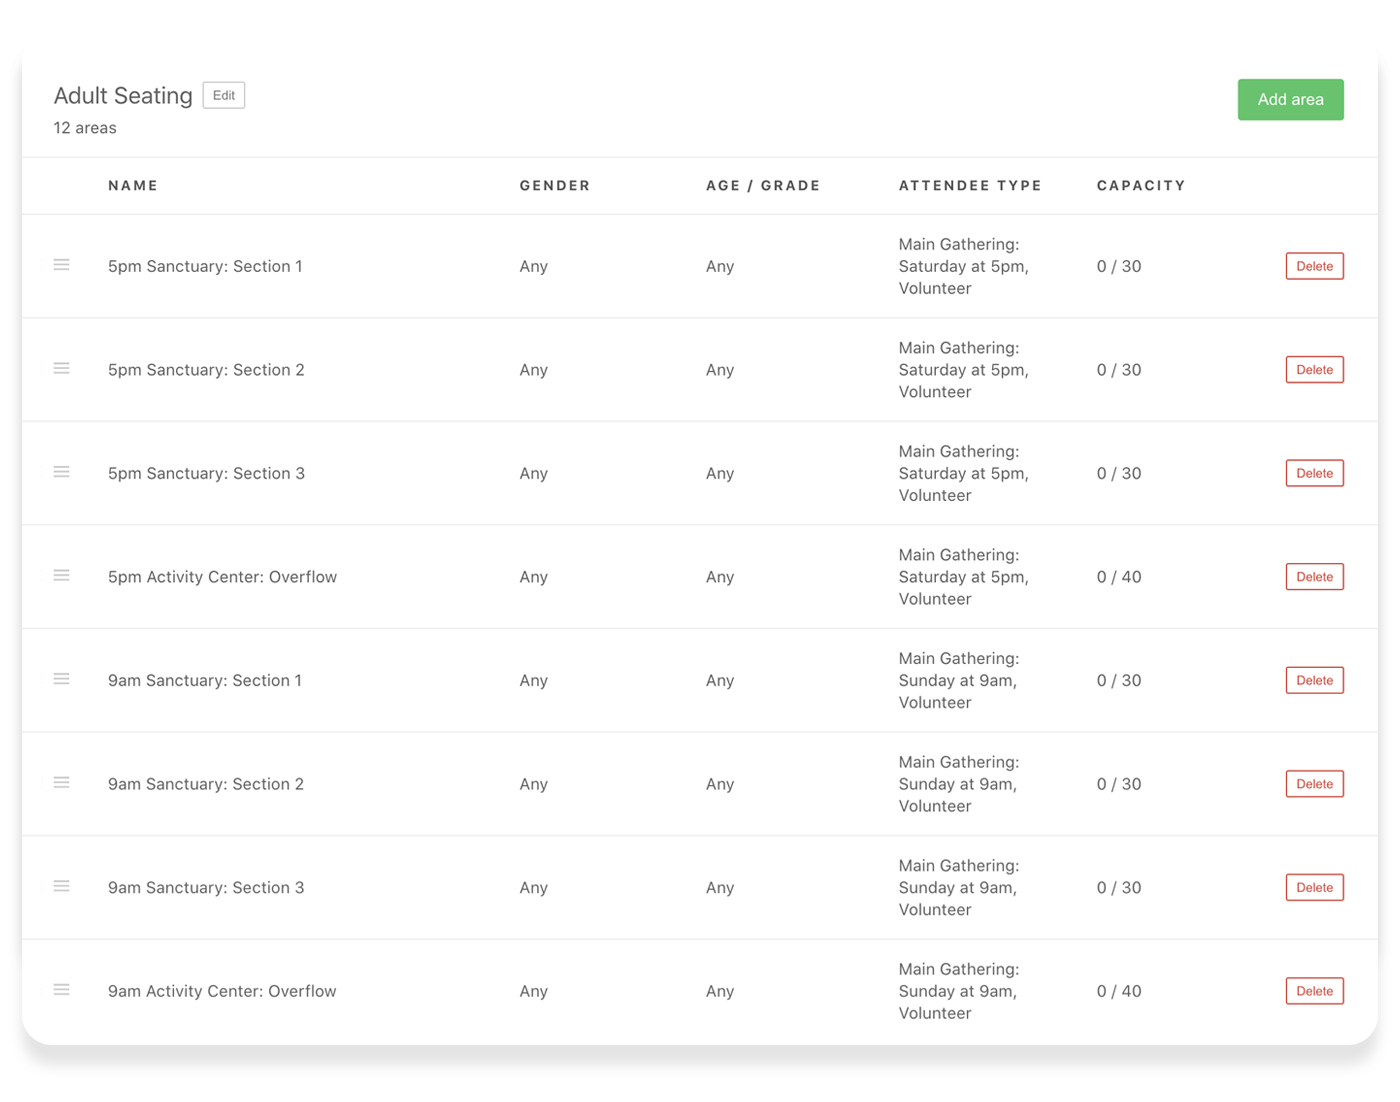Click the ATTENDEE TYPE column header

click(x=969, y=185)
